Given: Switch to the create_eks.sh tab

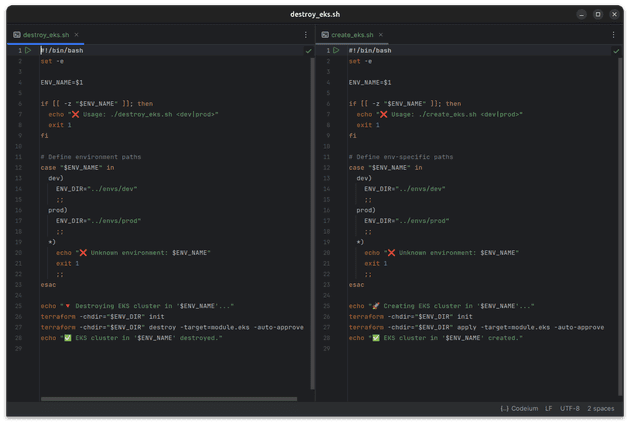Looking at the screenshot, I should [x=352, y=35].
